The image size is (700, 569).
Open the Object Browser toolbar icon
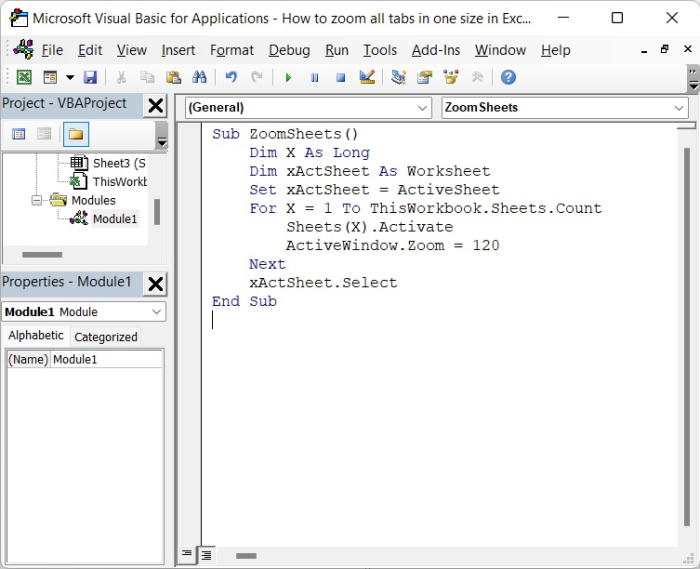(451, 78)
